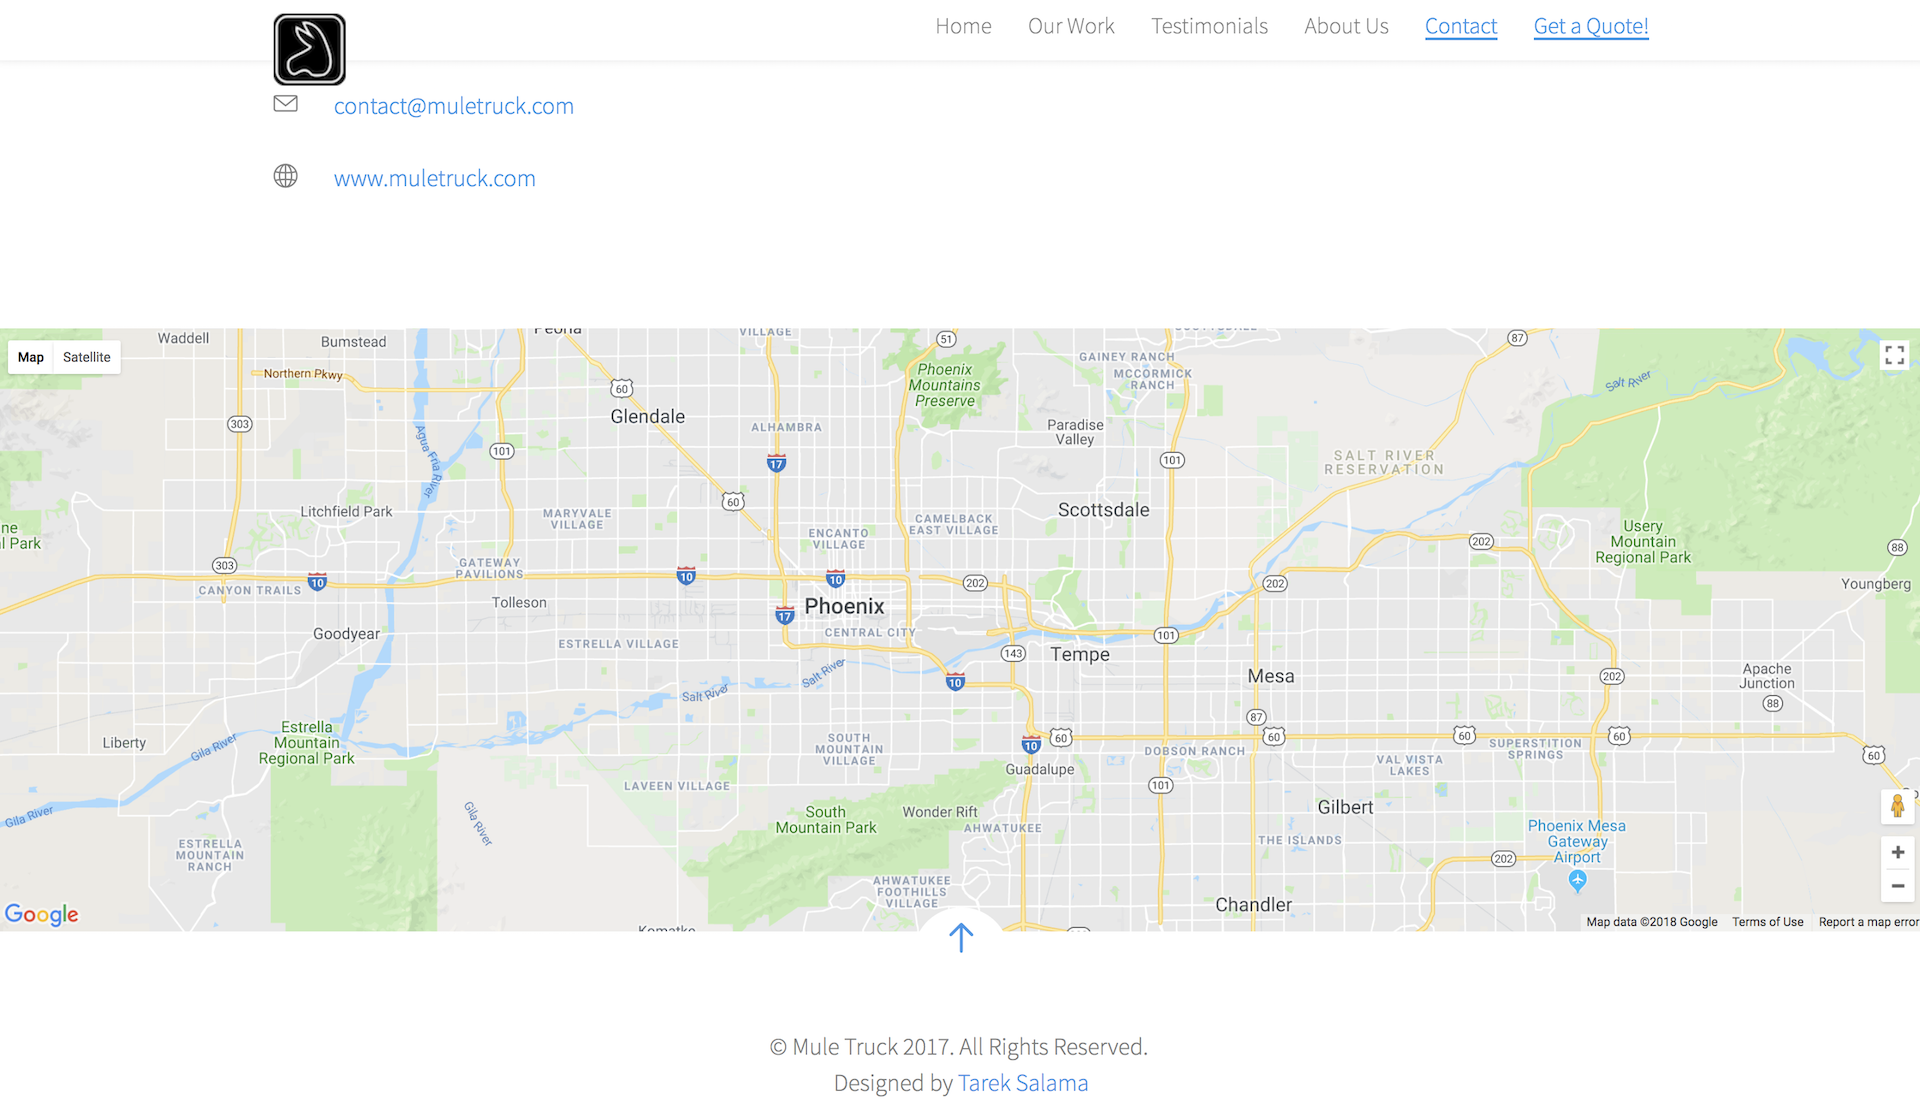Open the www.muletruck.com link
This screenshot has width=1920, height=1099.
435,178
